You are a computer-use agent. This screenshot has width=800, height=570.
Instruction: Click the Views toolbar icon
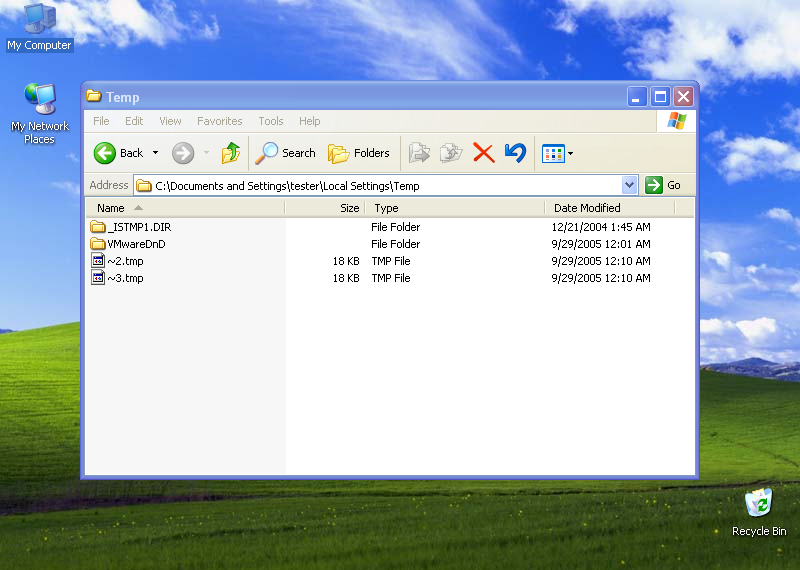tap(553, 153)
